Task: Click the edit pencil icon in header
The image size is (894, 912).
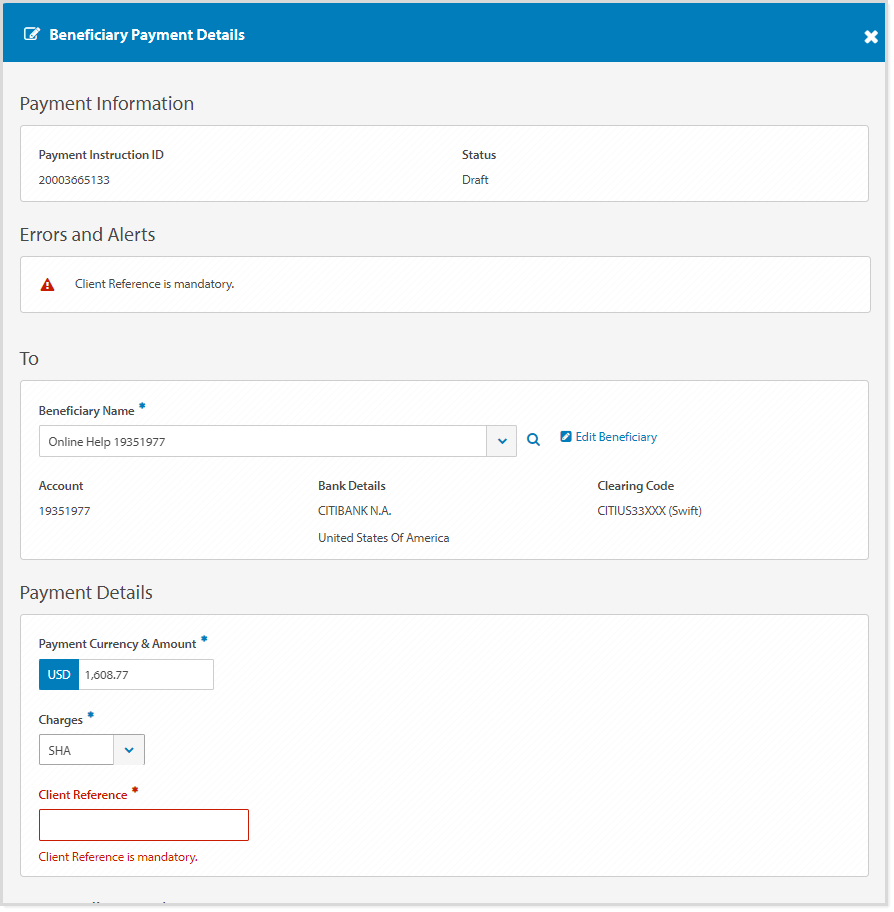Action: [32, 34]
